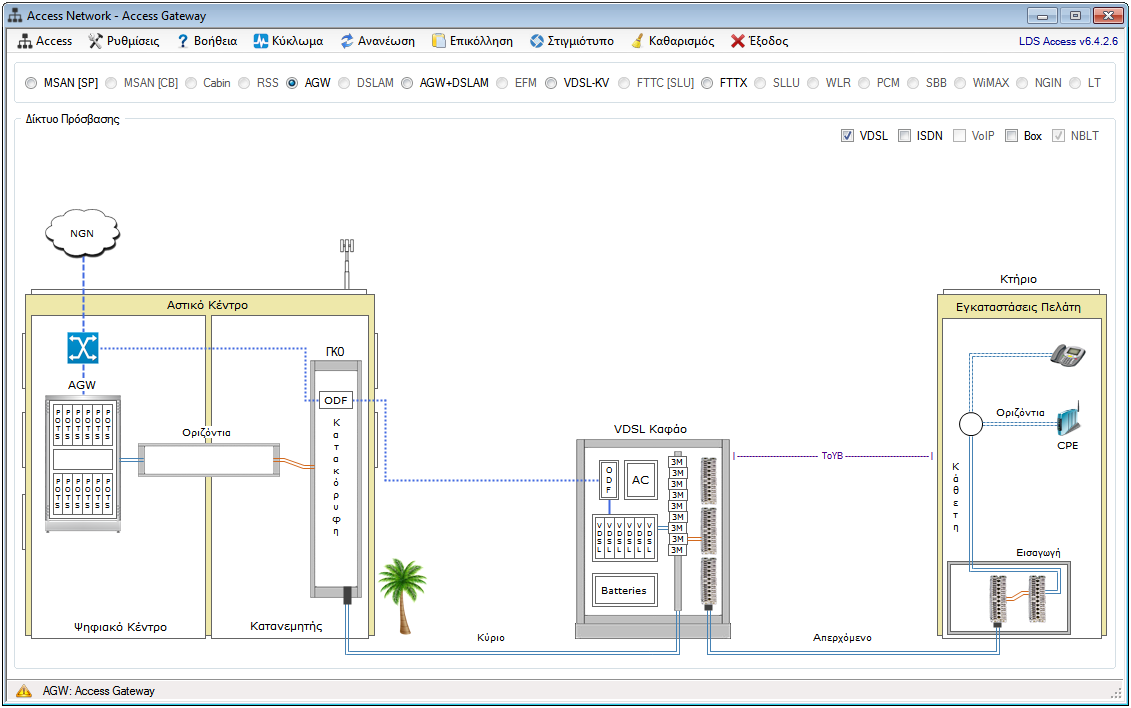Click the ODF box in ΓΚΟ frame
1131x708 pixels.
335,400
